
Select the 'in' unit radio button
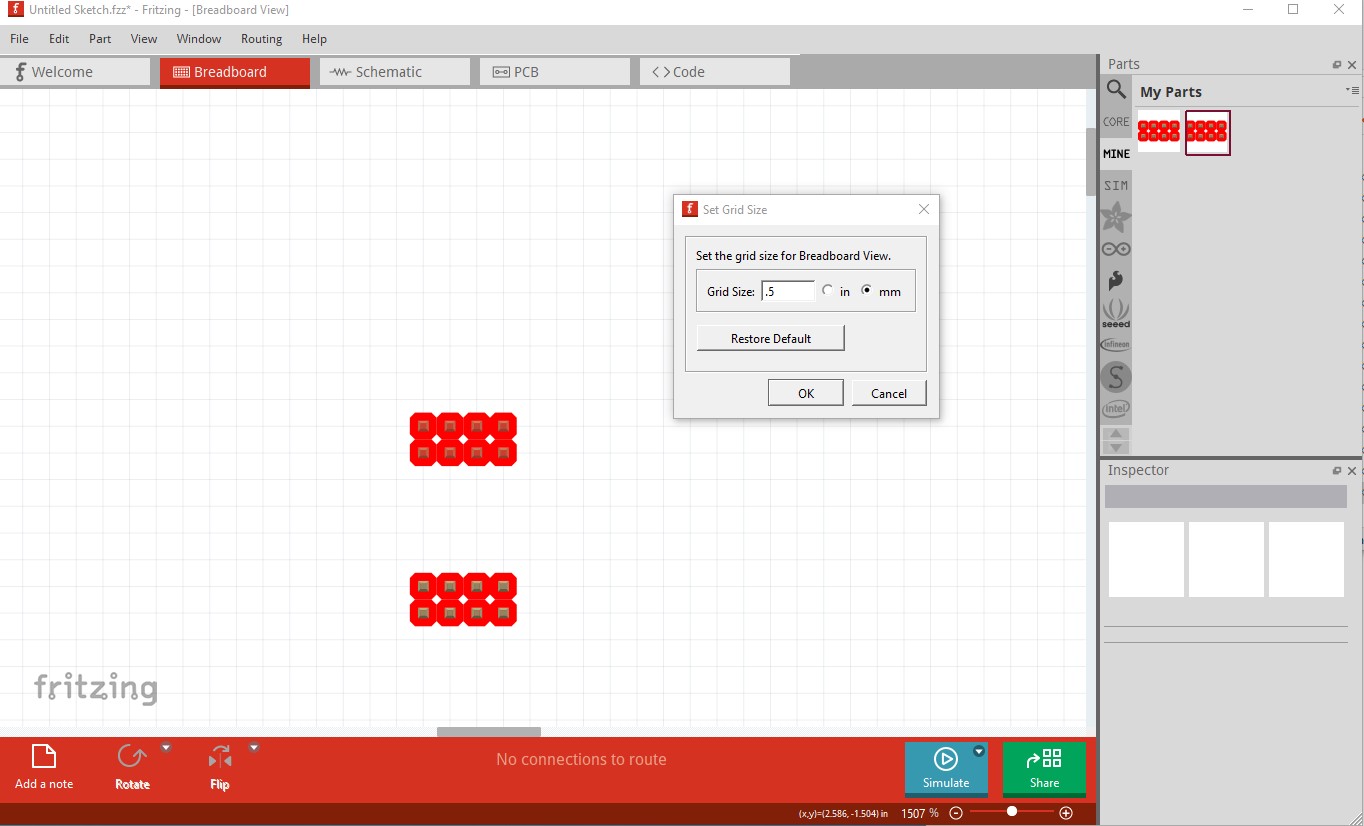(827, 291)
